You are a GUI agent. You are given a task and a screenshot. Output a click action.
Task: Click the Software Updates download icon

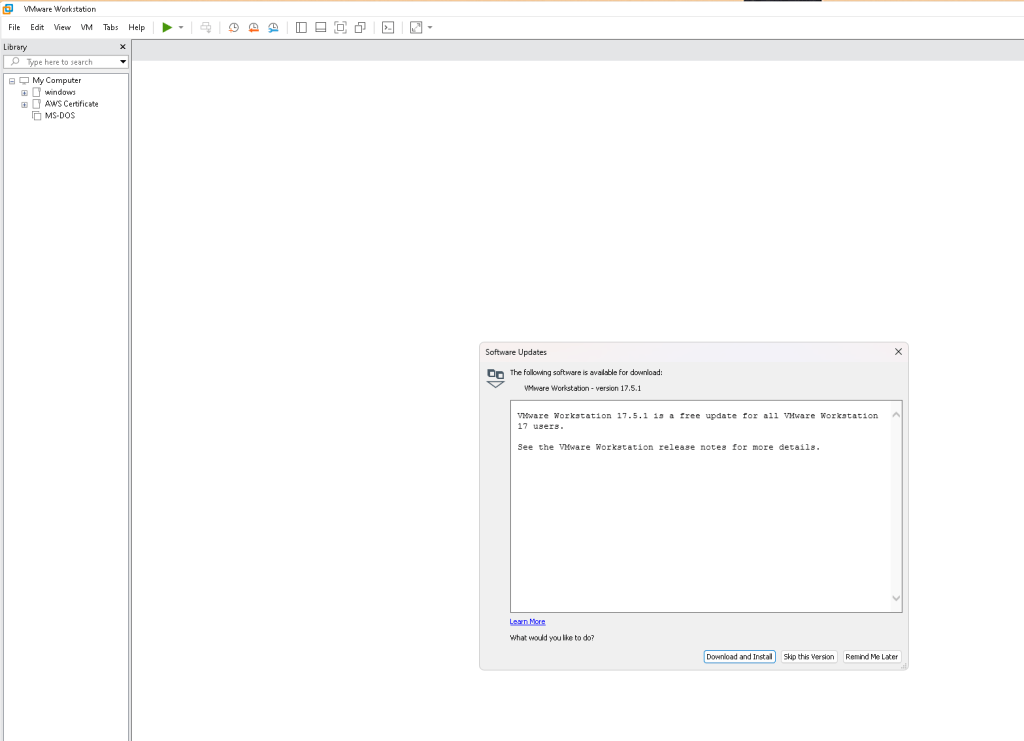496,378
